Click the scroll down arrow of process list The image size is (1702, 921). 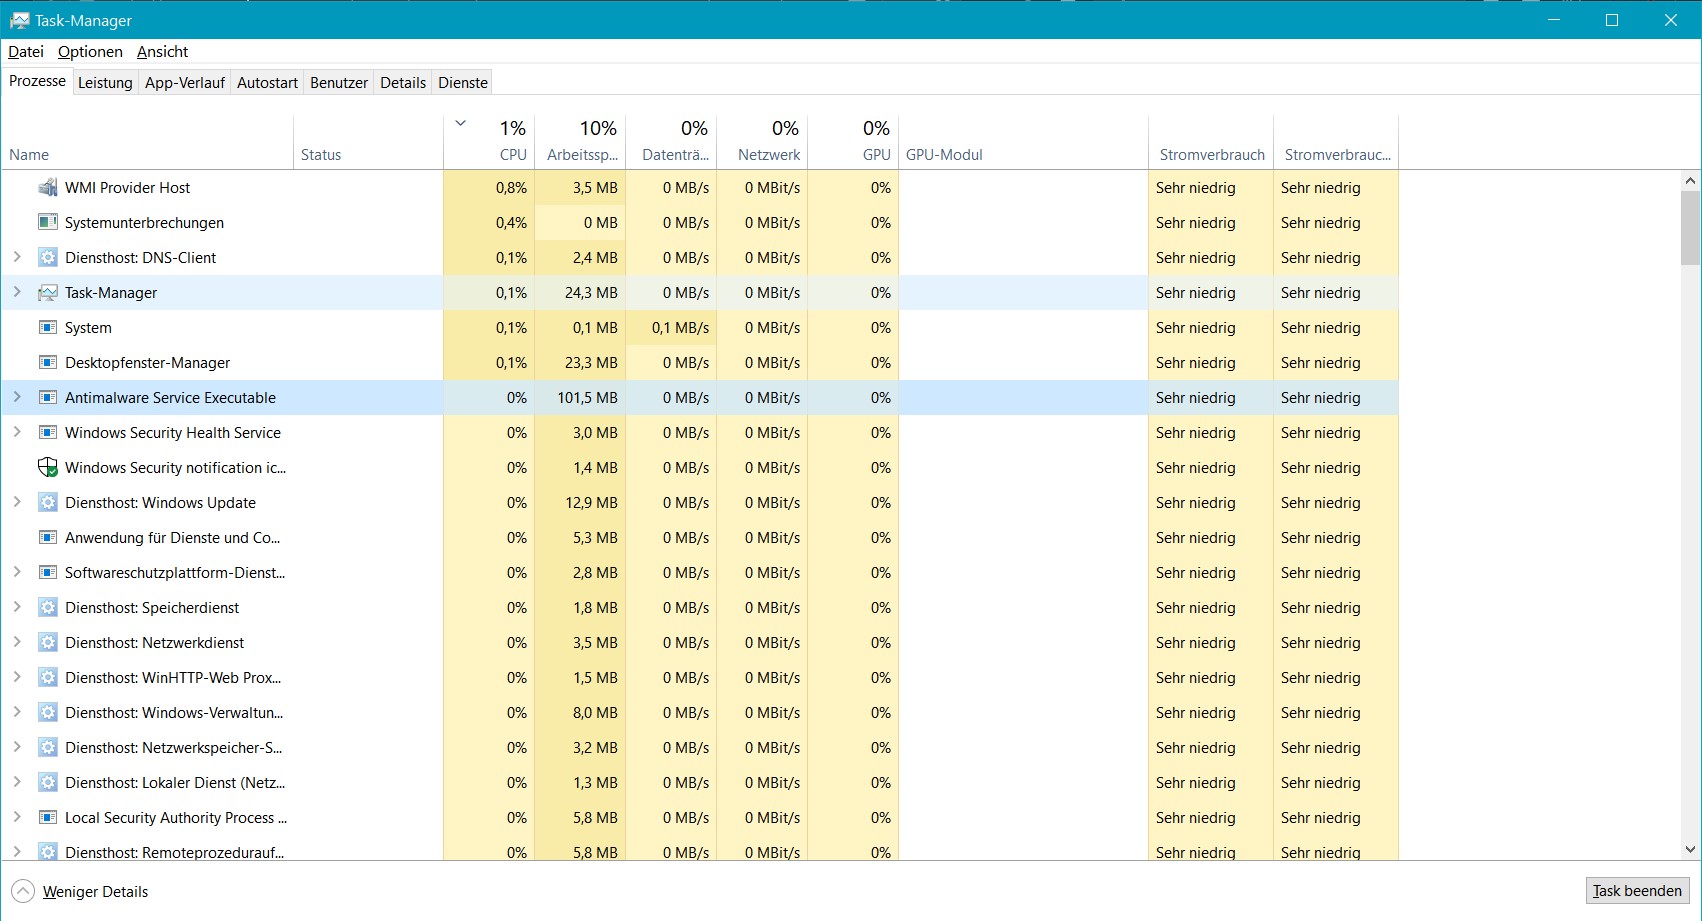(x=1690, y=850)
